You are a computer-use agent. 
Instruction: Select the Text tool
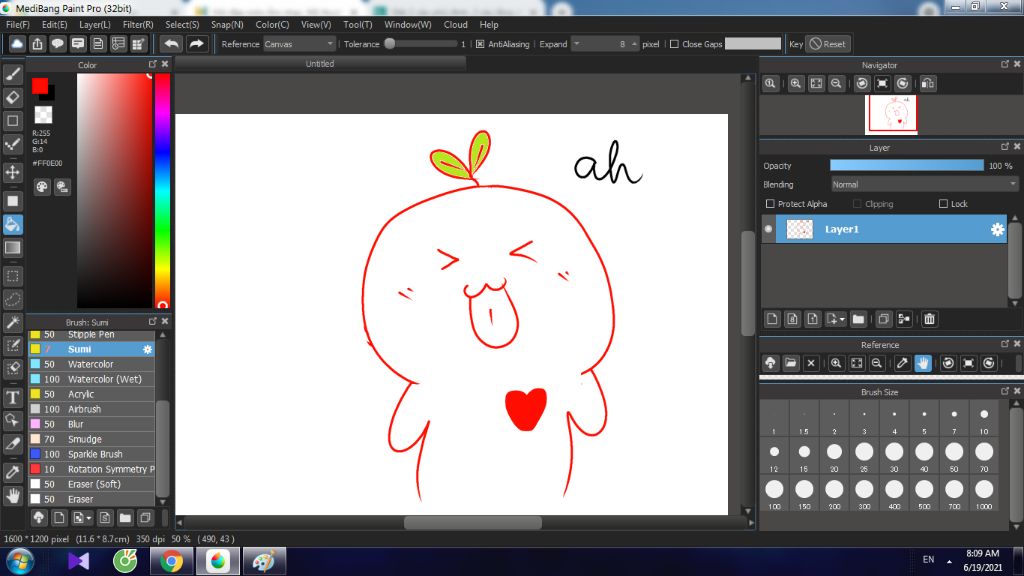click(x=12, y=397)
